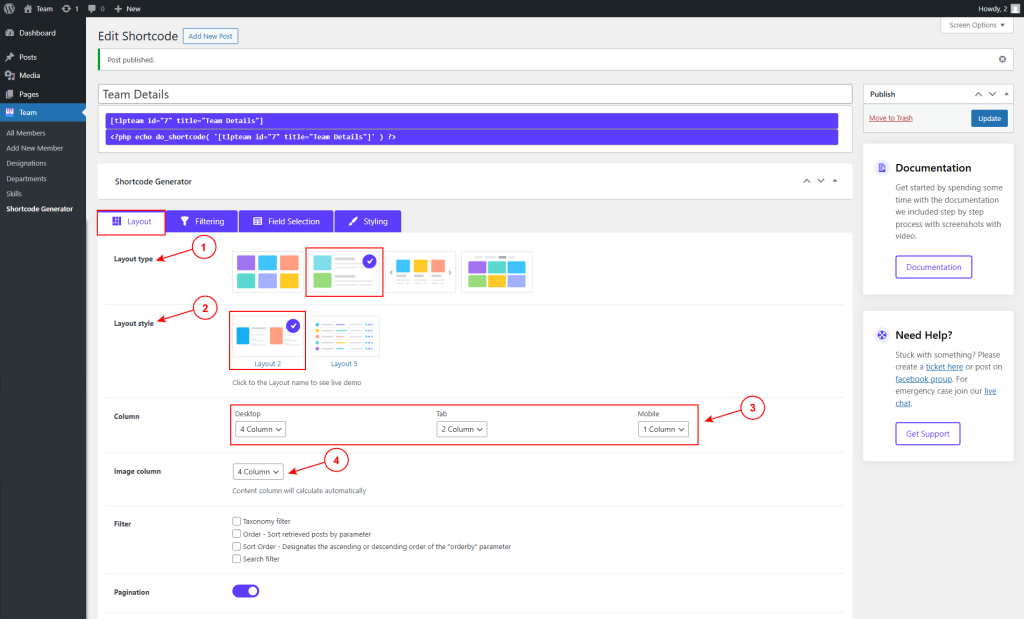
Task: Open the Desktop column dropdown
Action: tap(261, 429)
